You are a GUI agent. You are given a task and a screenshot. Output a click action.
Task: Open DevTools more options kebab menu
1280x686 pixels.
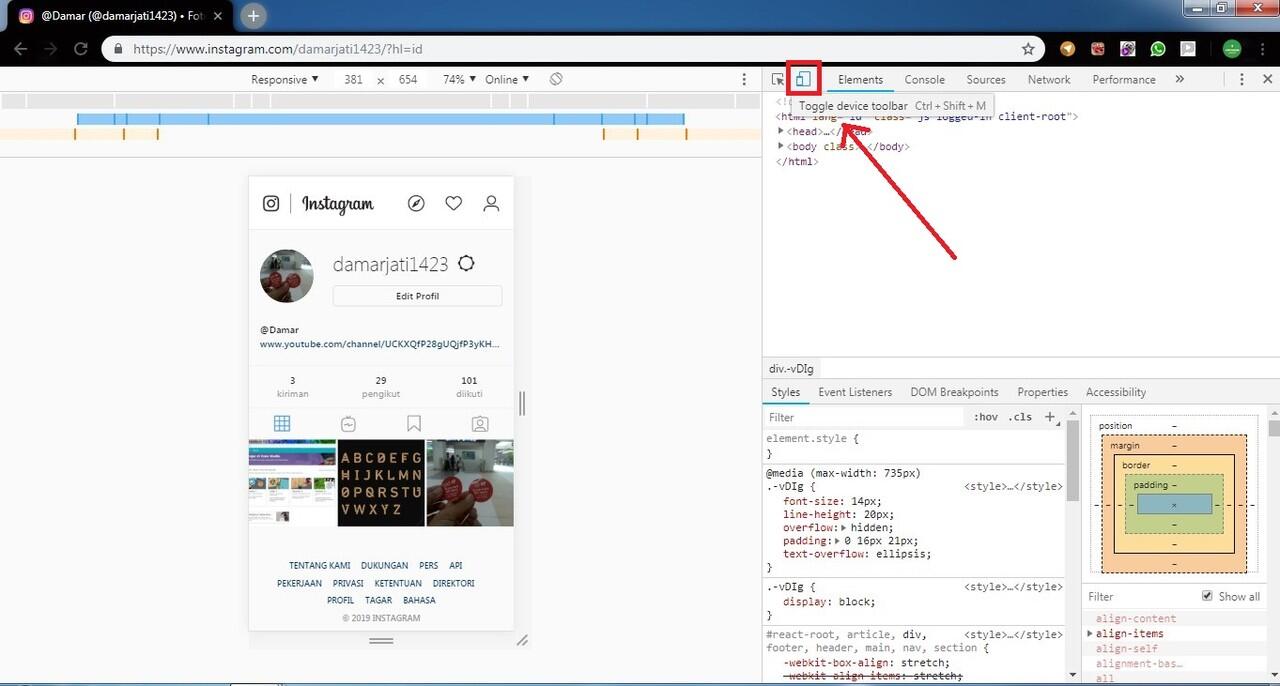tap(1241, 79)
